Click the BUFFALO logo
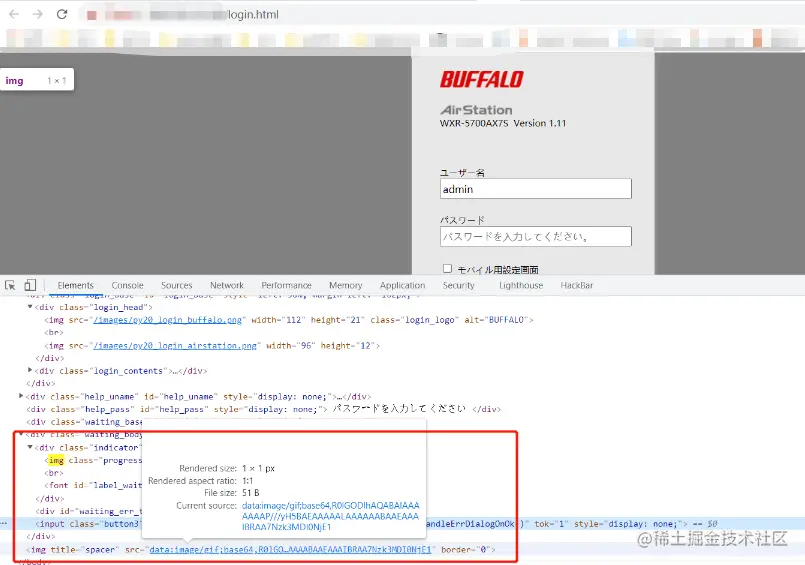Screen dimensions: 805x565 coord(482,79)
